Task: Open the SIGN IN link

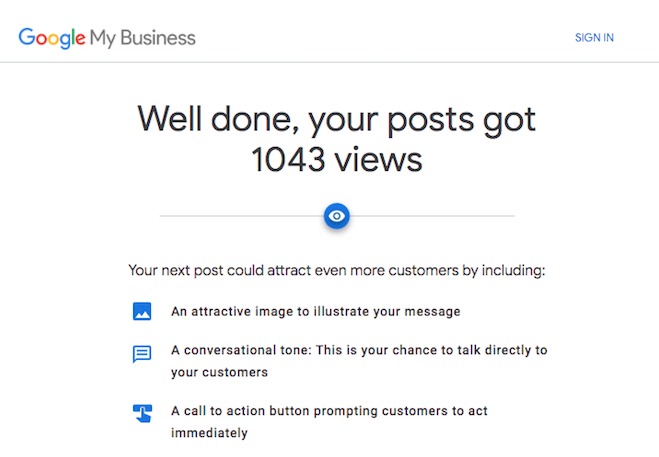Action: (594, 38)
